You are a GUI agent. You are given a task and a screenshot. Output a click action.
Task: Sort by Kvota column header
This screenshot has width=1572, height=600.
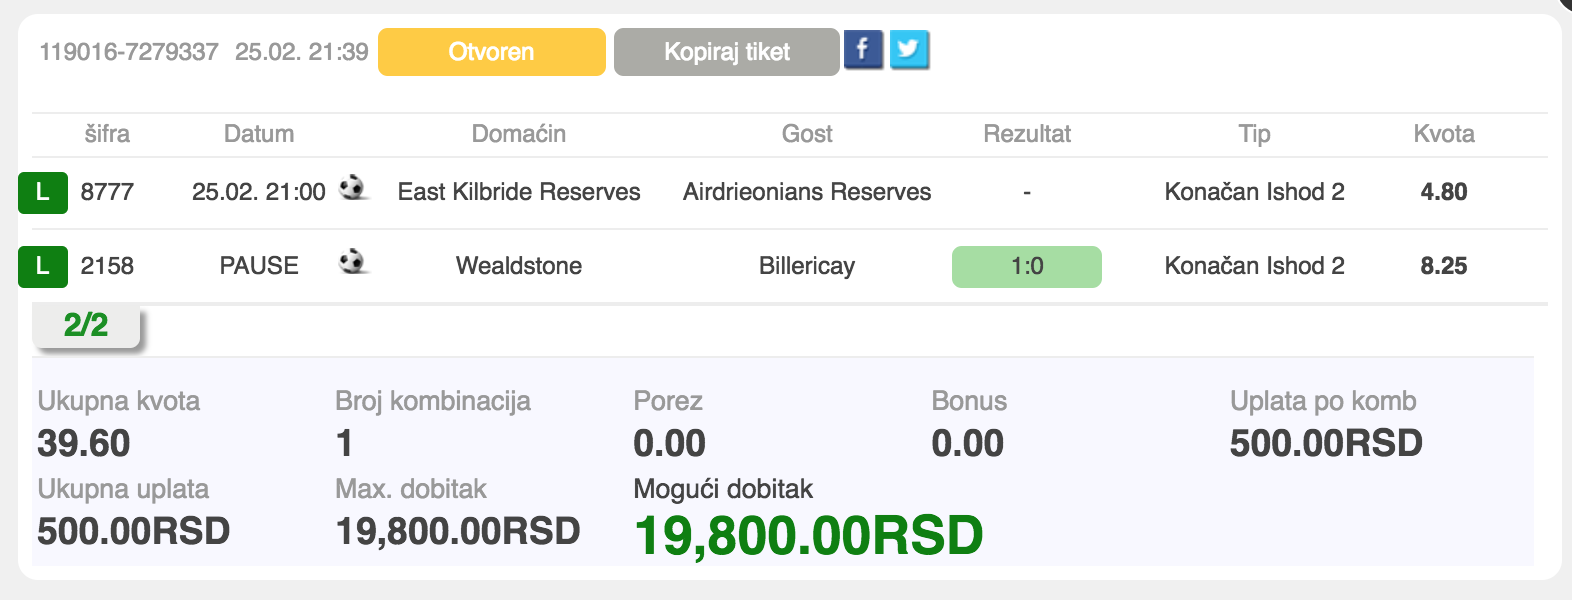(x=1443, y=134)
